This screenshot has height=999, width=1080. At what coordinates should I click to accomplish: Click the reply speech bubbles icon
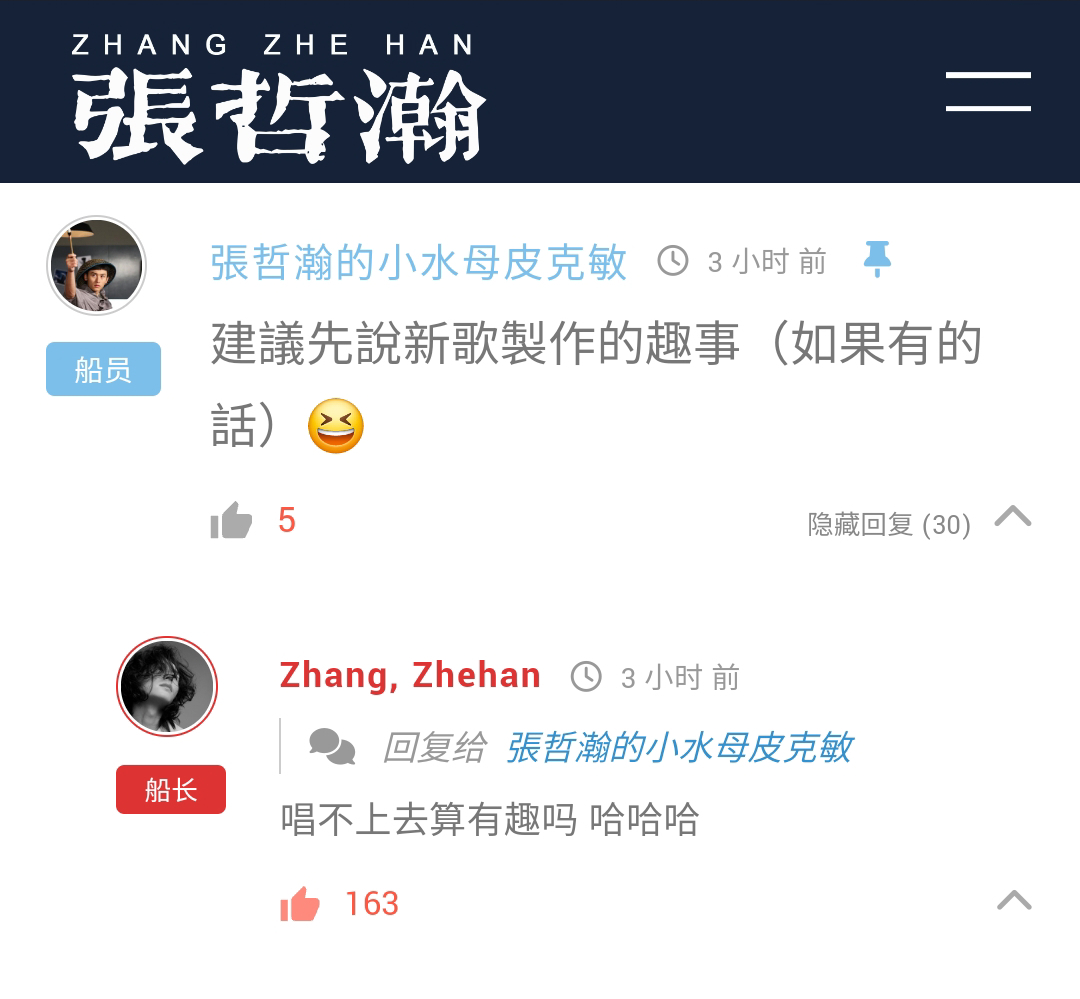(x=332, y=747)
